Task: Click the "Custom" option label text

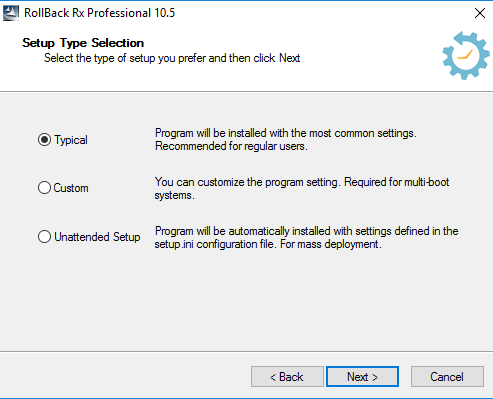Action: pyautogui.click(x=71, y=188)
